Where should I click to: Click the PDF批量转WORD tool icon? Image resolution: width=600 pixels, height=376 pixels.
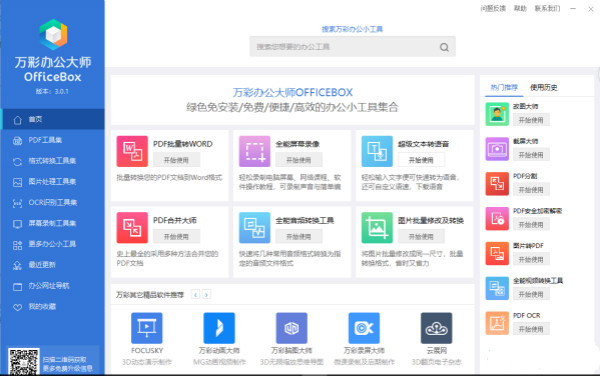pyautogui.click(x=132, y=151)
